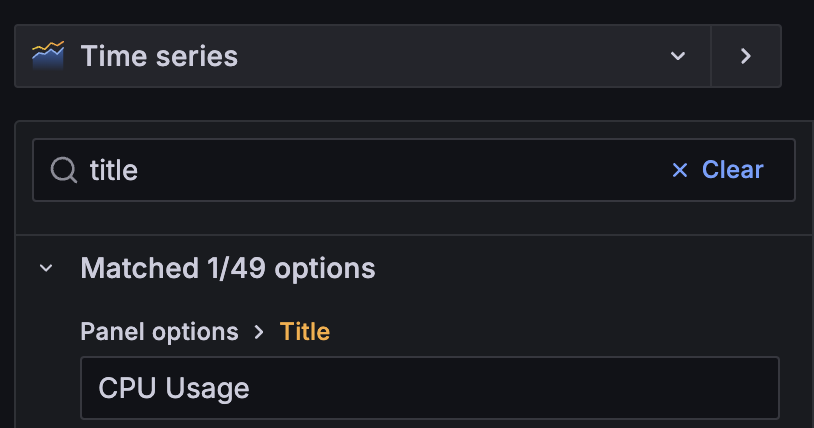The width and height of the screenshot is (814, 428).
Task: Click the Clear search link
Action: [x=718, y=170]
